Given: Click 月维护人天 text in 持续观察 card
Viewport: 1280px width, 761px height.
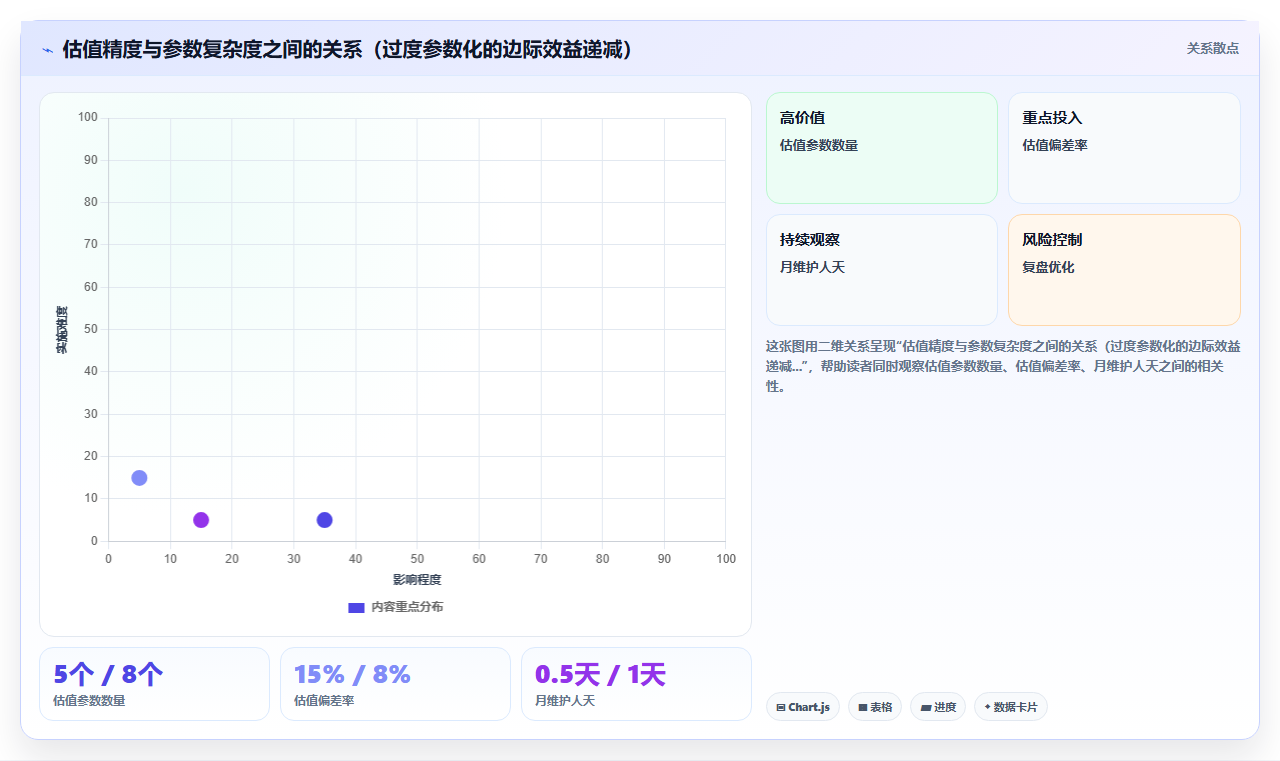Looking at the screenshot, I should 813,267.
